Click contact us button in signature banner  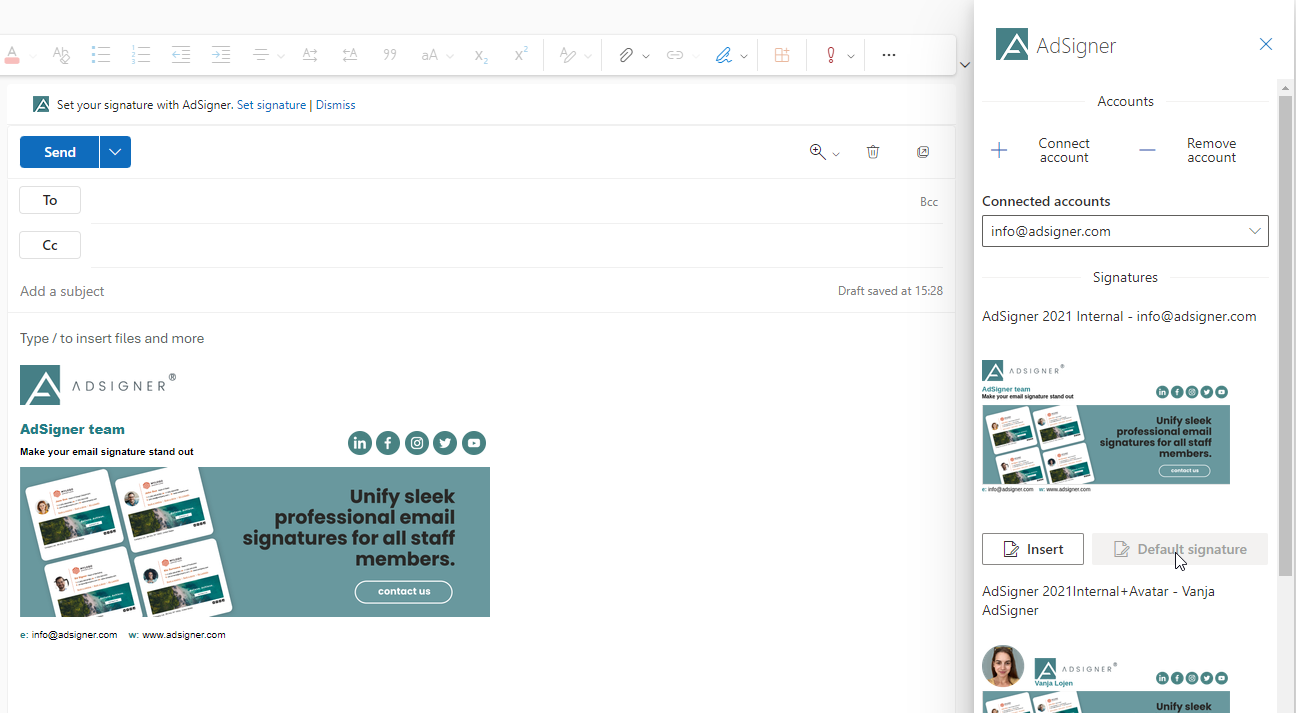(x=404, y=592)
